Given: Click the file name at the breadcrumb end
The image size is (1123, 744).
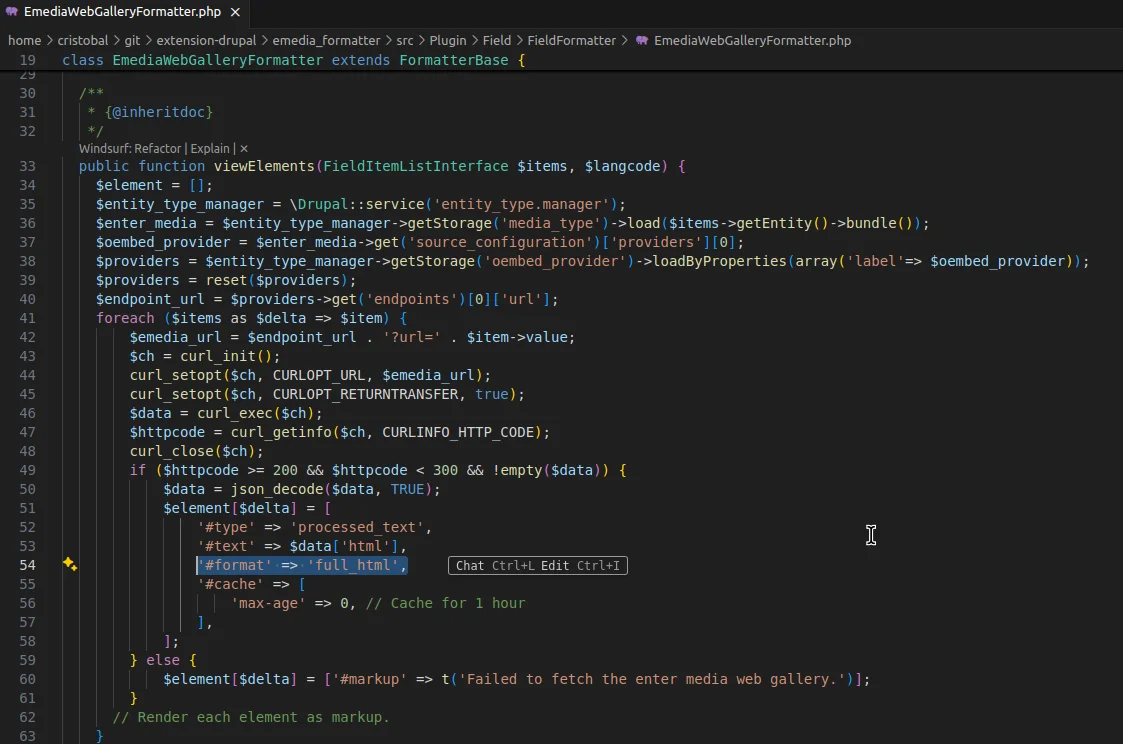Looking at the screenshot, I should (752, 41).
